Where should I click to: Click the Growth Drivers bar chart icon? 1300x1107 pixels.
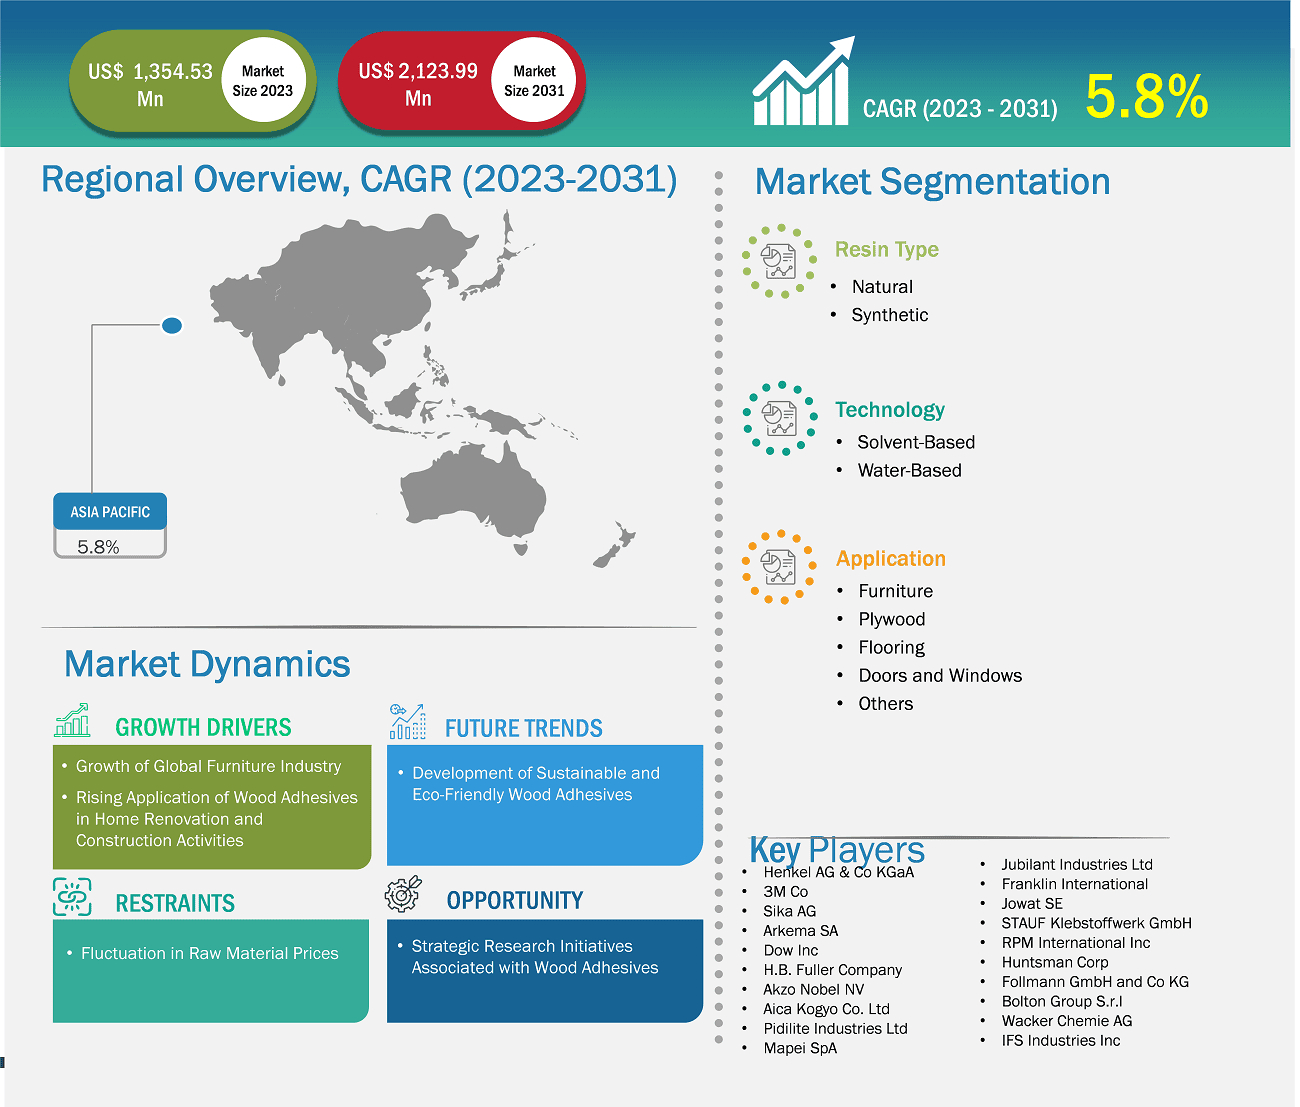click(71, 720)
